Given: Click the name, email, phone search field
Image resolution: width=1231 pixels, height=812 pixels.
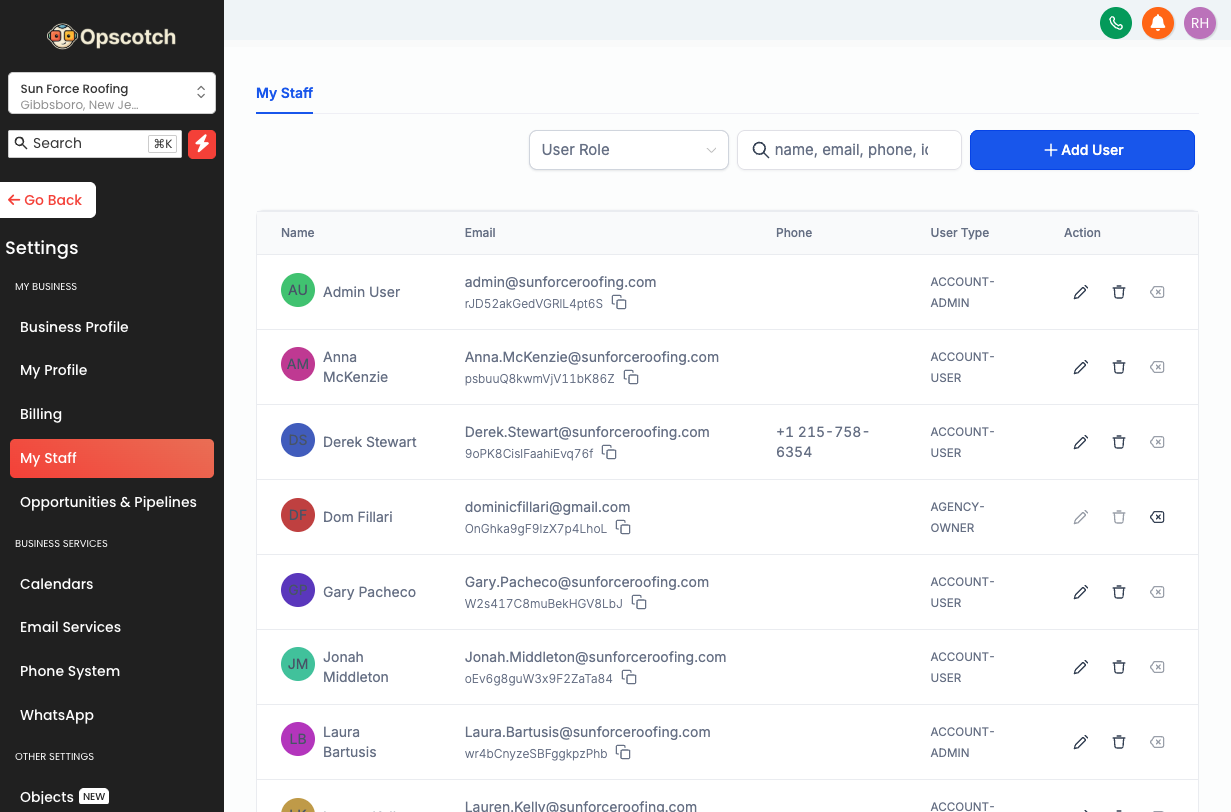Looking at the screenshot, I should 850,150.
